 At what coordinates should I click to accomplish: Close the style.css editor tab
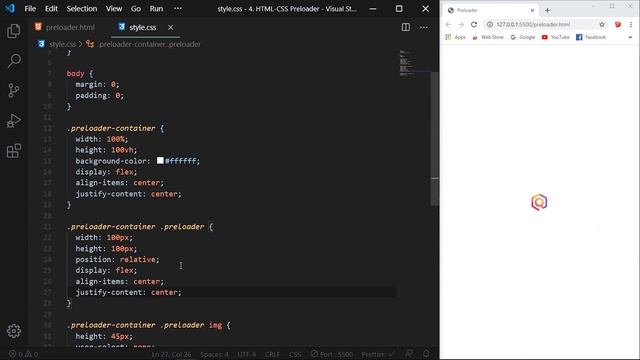click(x=171, y=27)
